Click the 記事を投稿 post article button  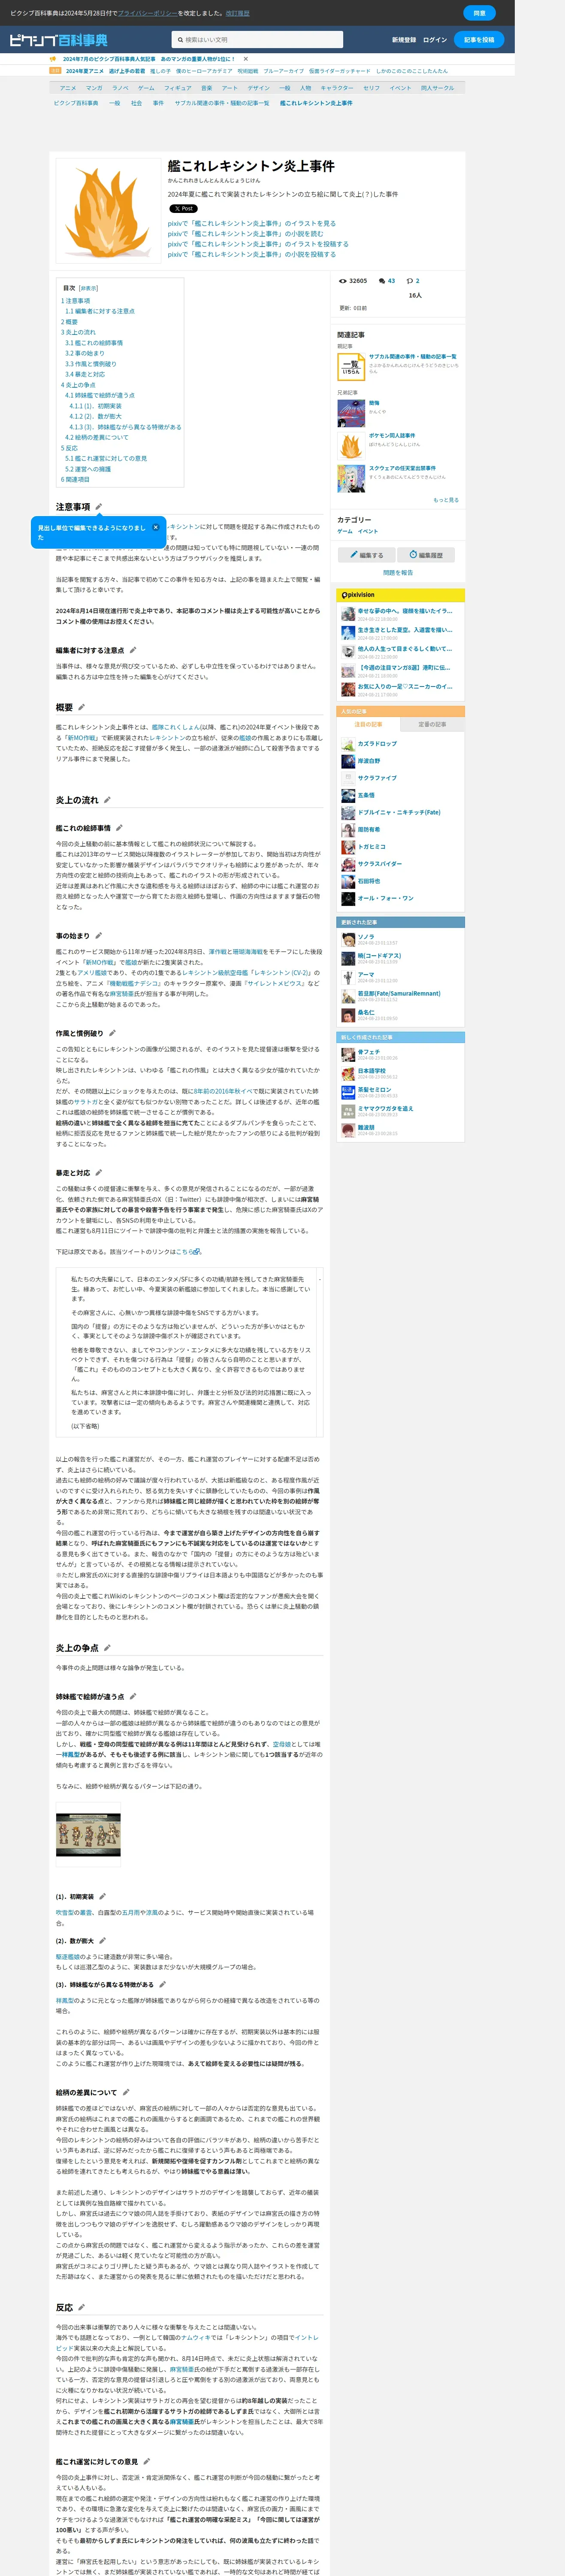tap(479, 40)
